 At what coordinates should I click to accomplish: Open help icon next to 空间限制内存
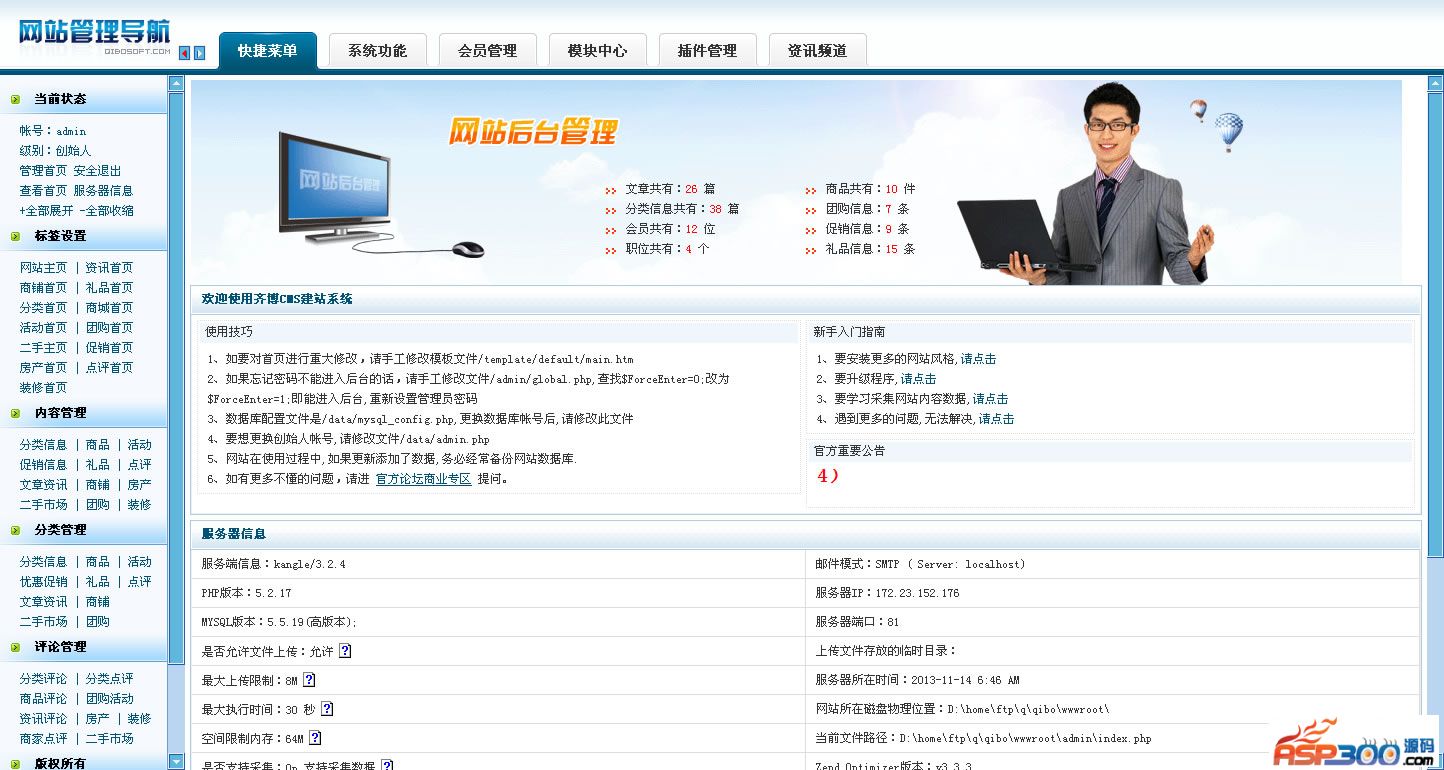pos(315,738)
